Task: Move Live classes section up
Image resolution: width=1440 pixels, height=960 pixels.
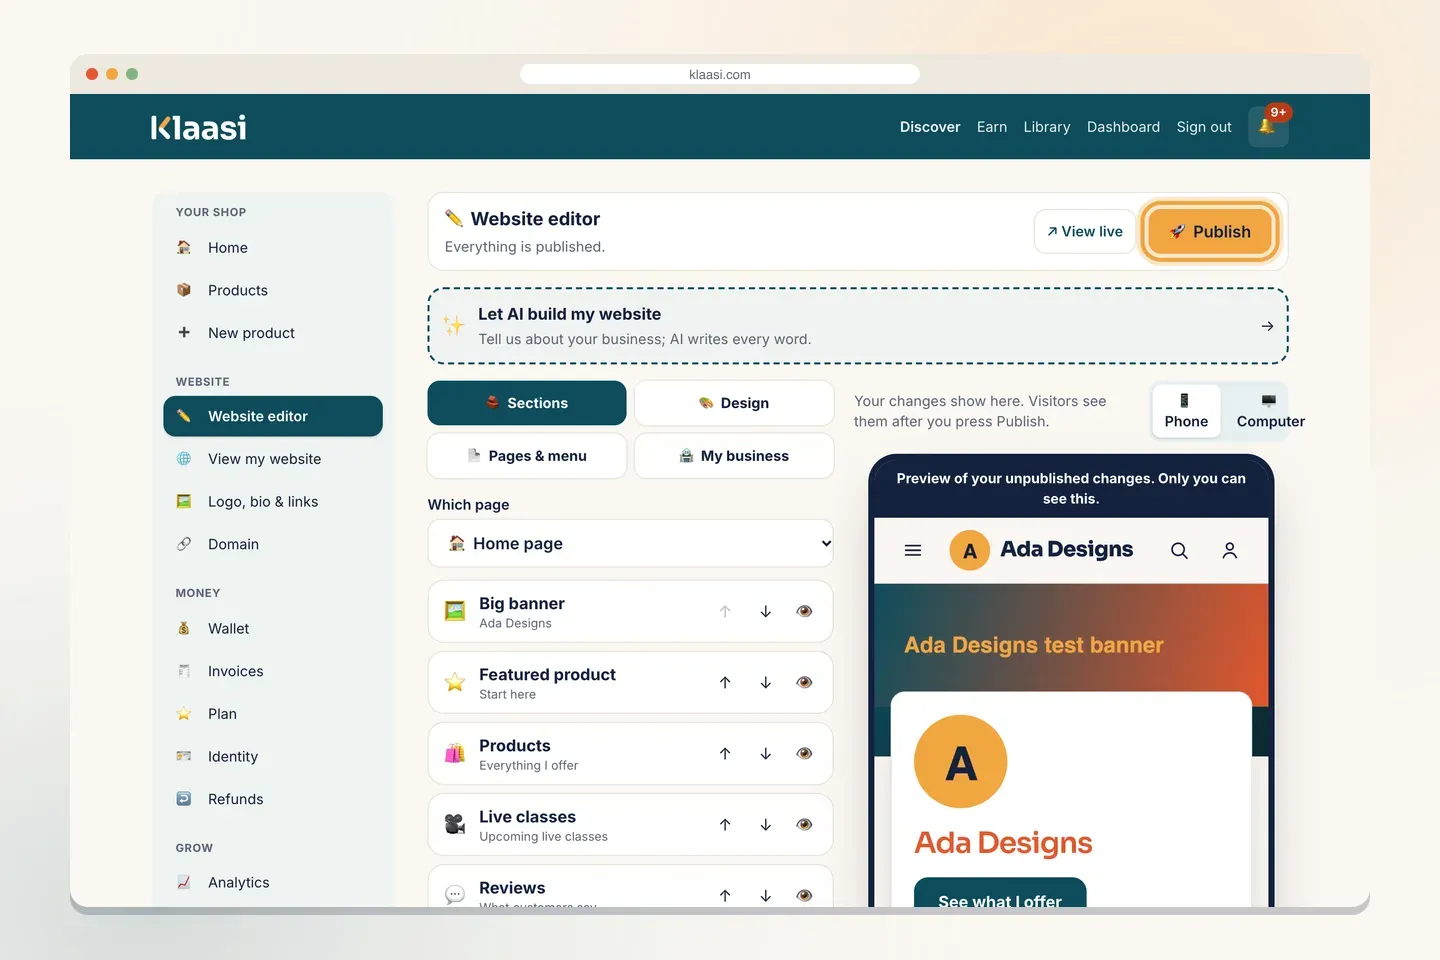Action: point(725,824)
